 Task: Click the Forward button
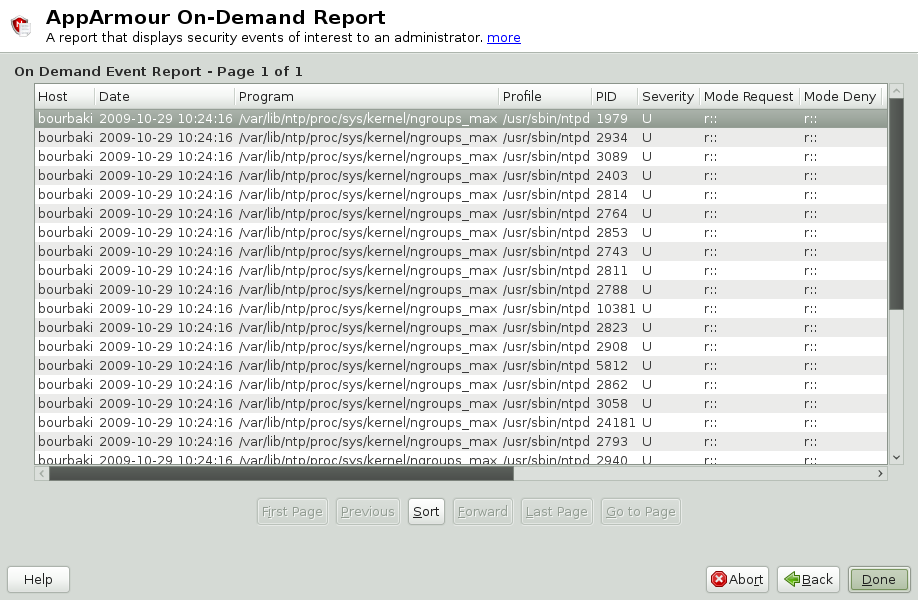[x=482, y=511]
